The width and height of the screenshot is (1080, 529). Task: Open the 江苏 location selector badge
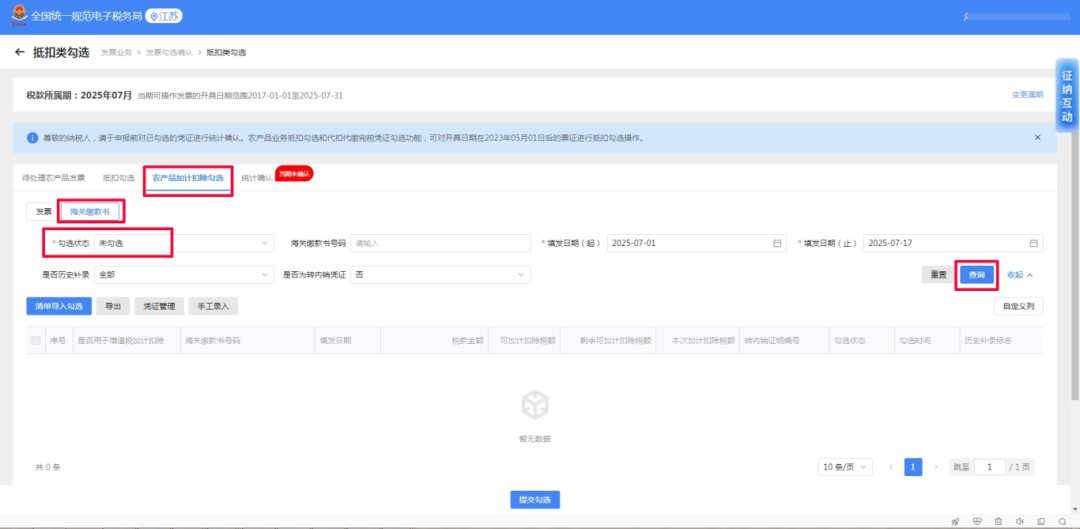pyautogui.click(x=164, y=16)
